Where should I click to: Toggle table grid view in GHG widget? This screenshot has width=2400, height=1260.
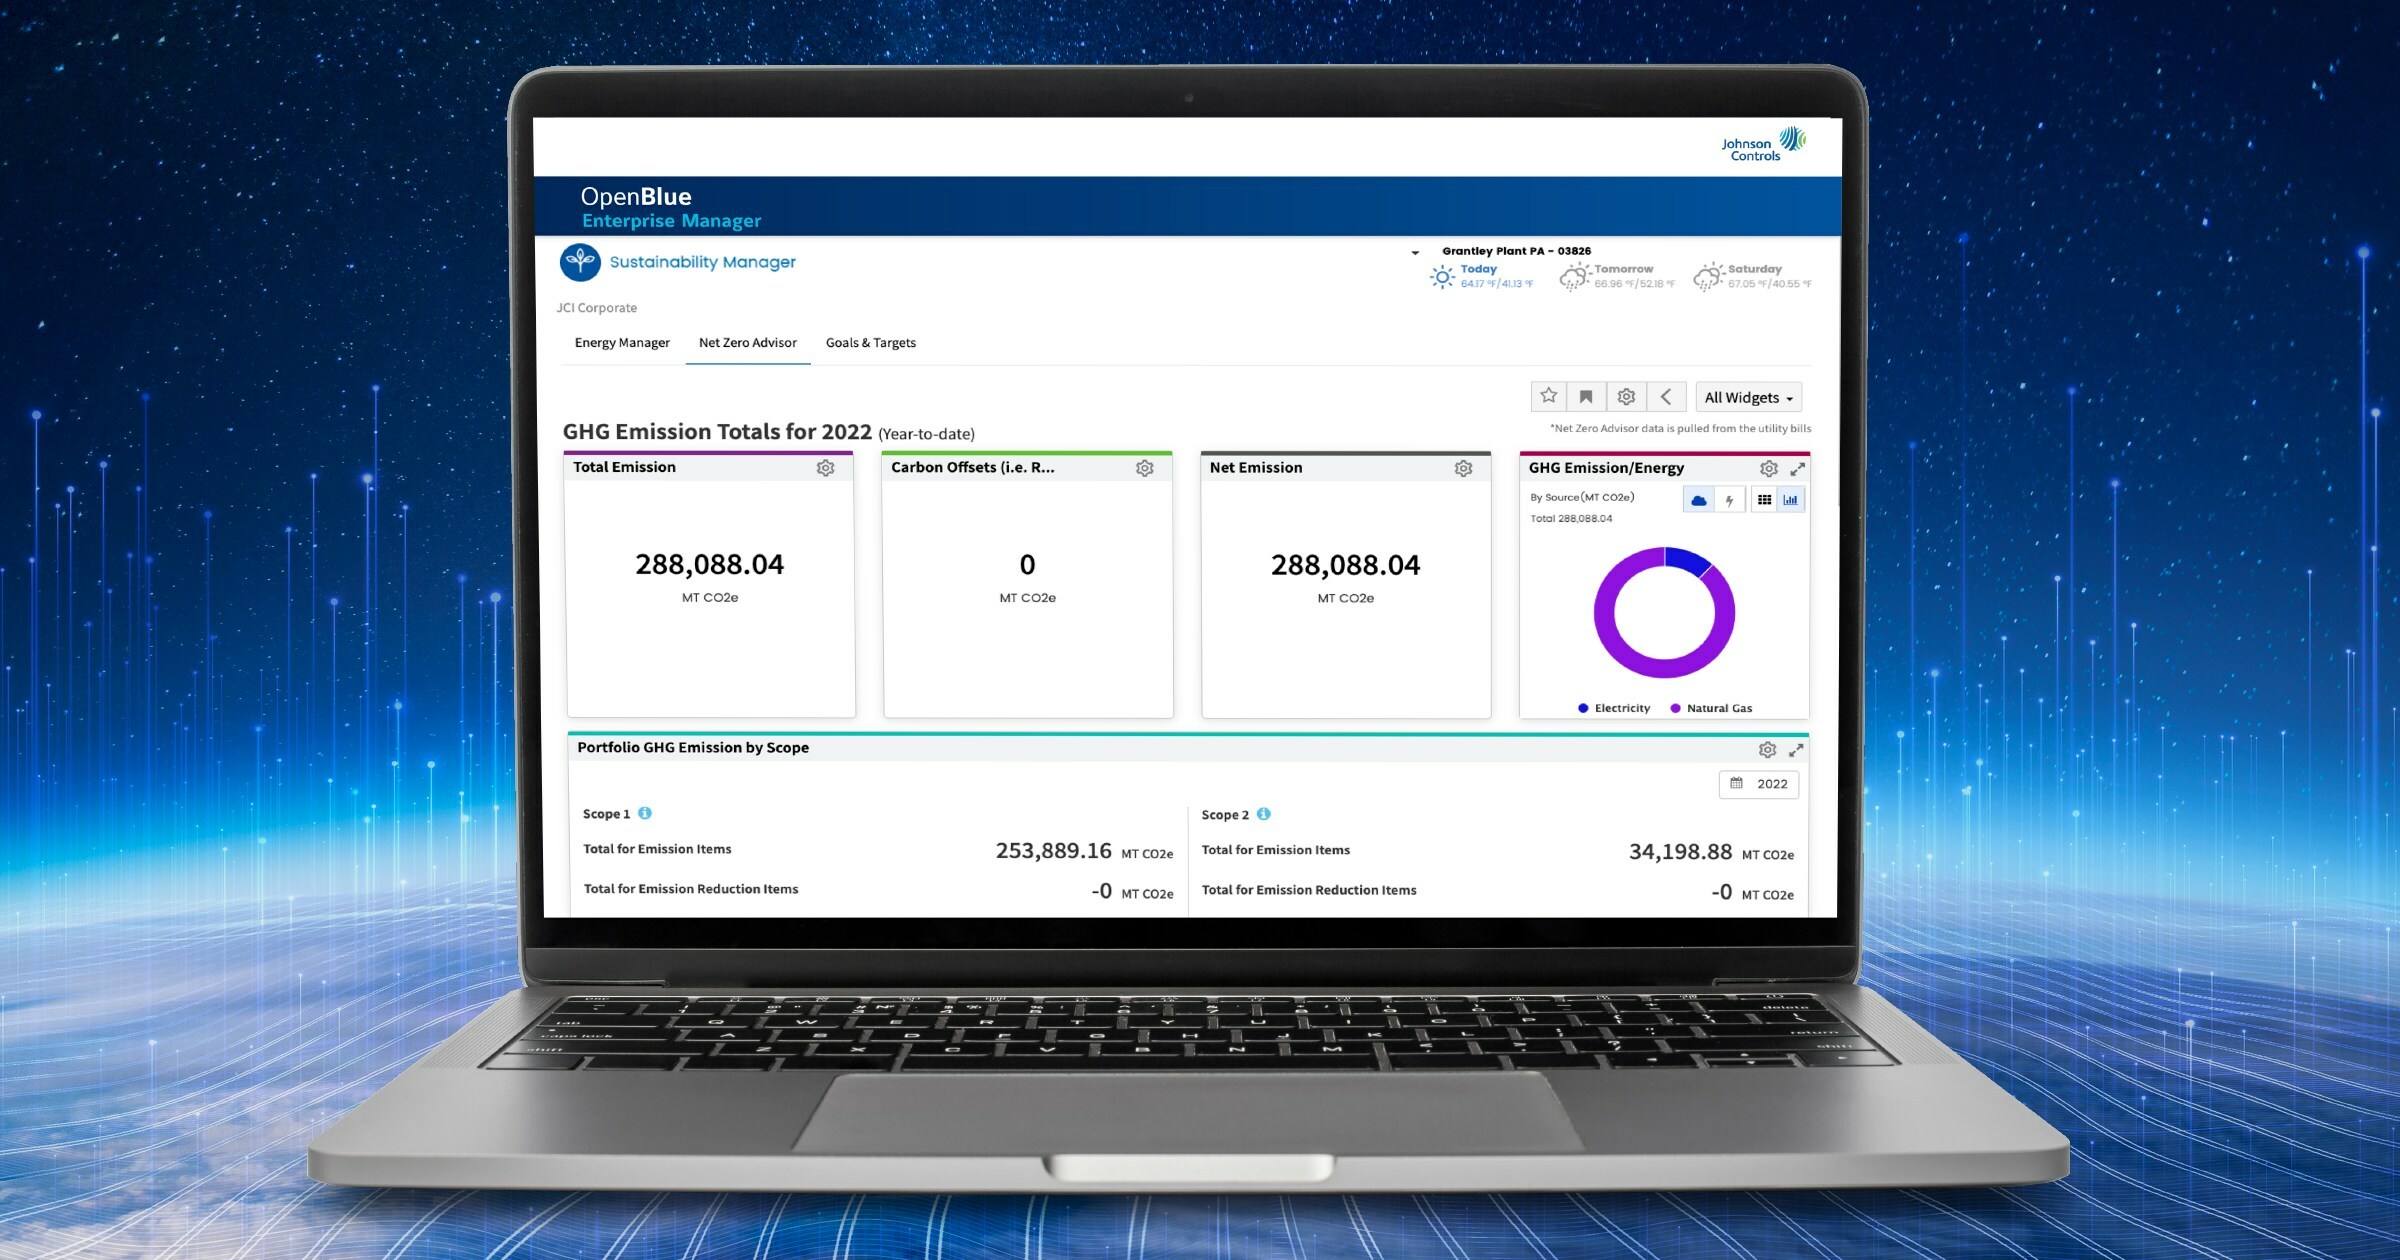pyautogui.click(x=1764, y=500)
